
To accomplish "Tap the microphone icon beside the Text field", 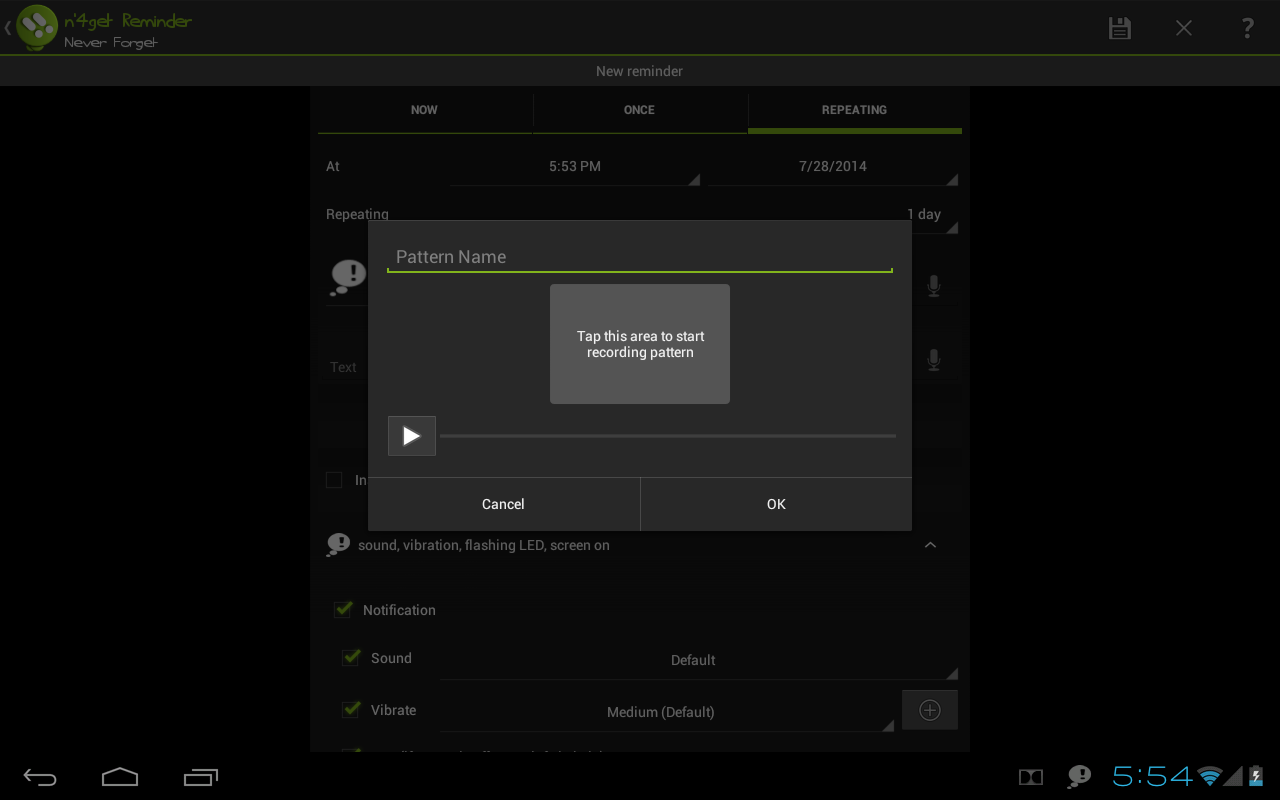I will point(934,360).
